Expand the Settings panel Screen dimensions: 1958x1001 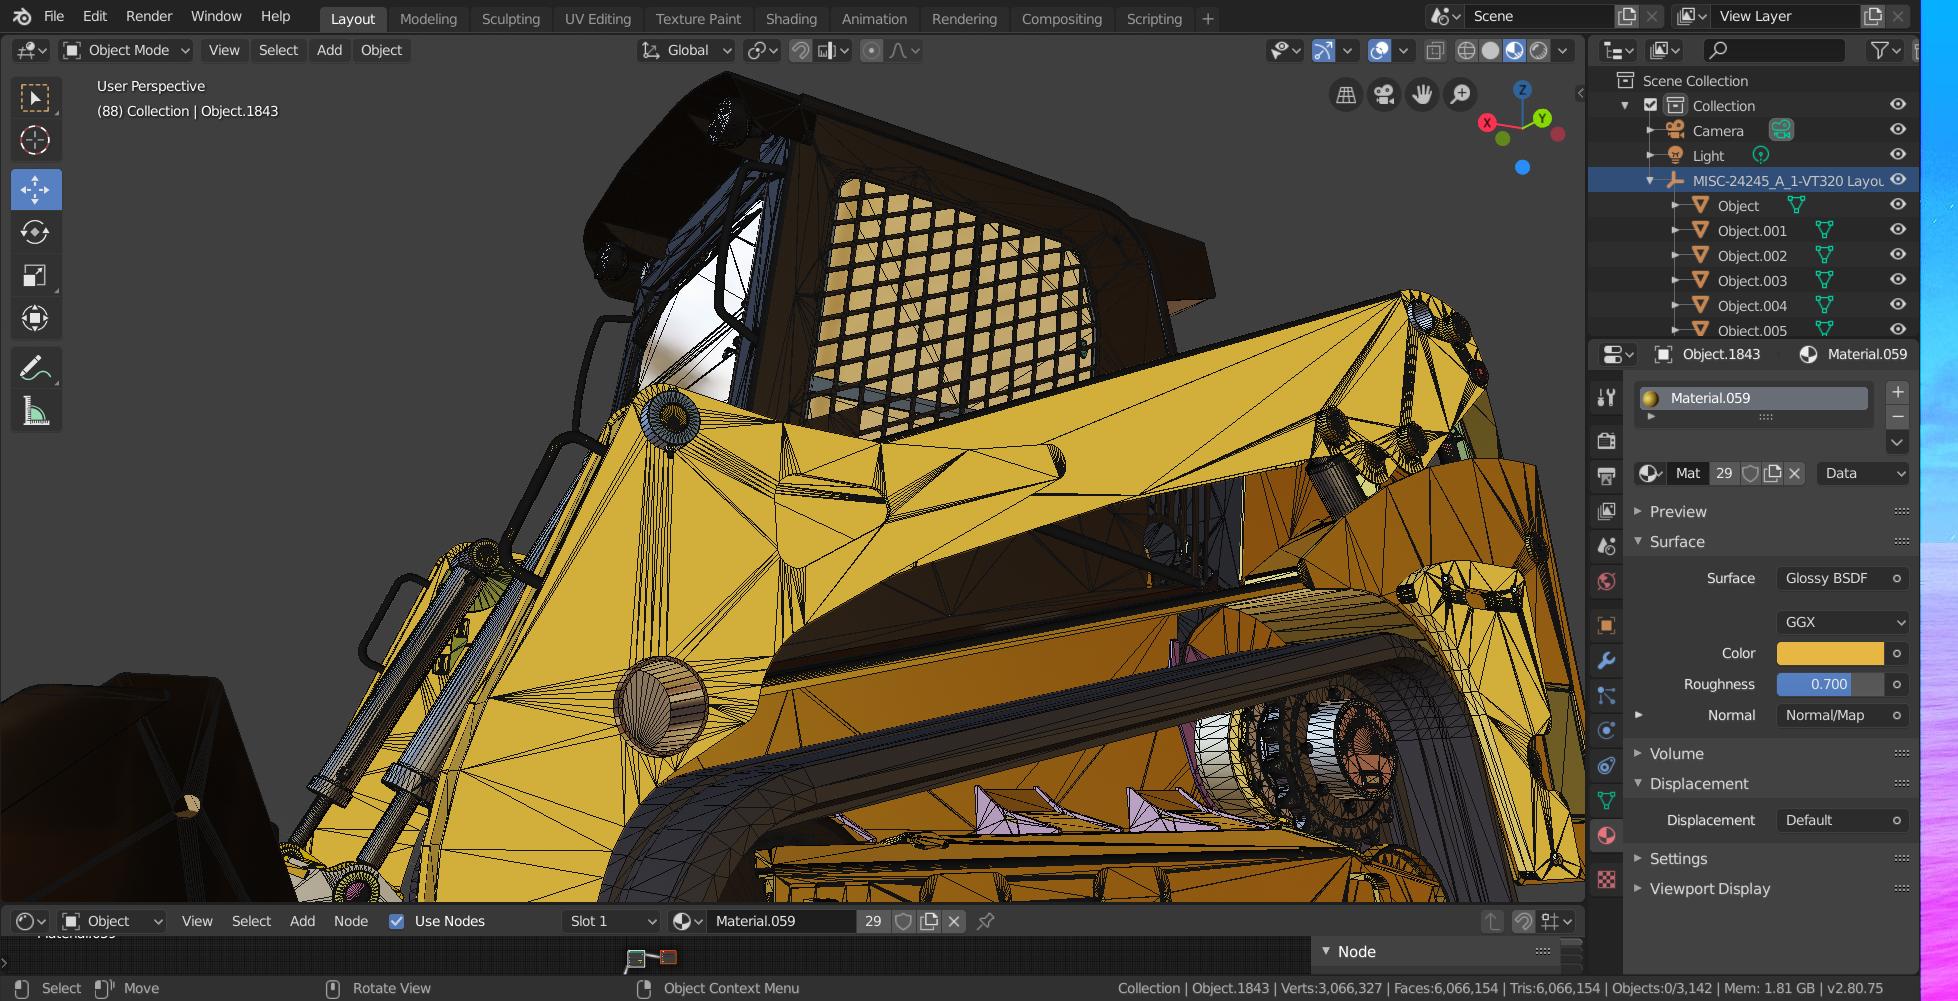click(x=1678, y=858)
